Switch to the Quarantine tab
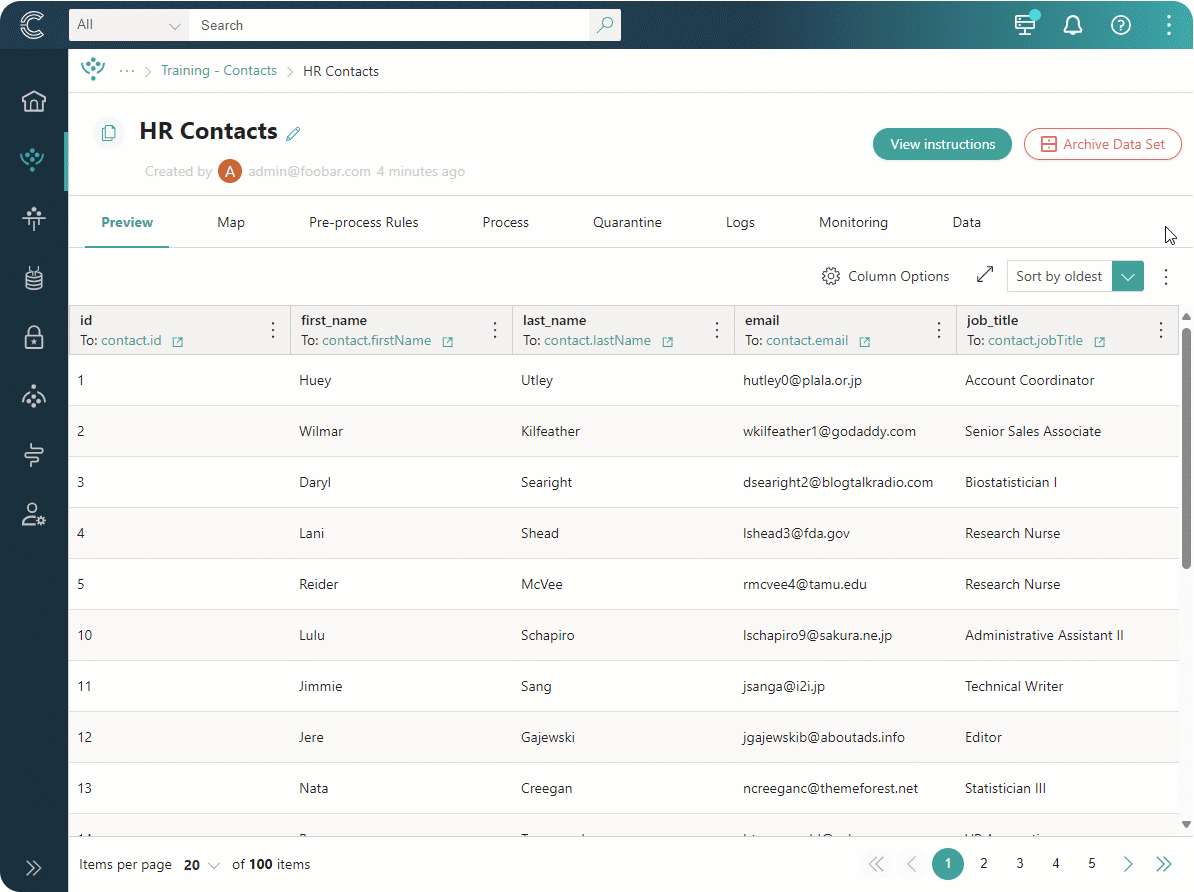 (627, 222)
